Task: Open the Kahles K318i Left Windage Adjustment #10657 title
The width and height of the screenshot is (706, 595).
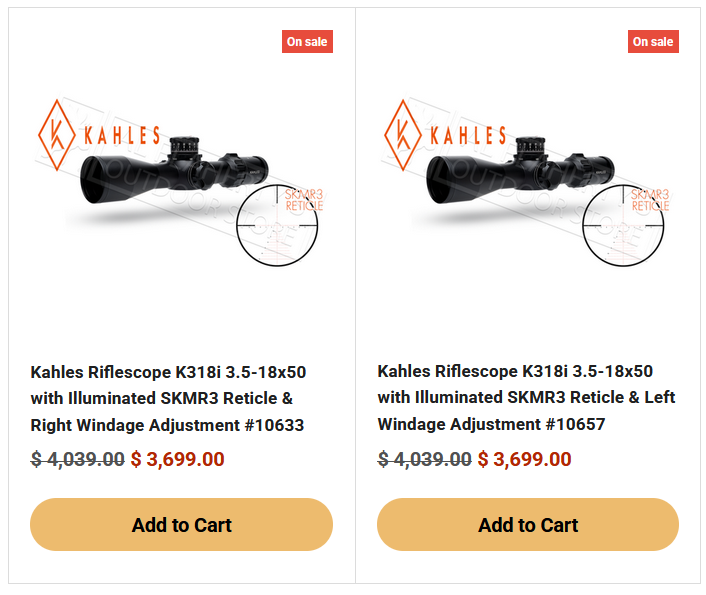Action: point(526,398)
